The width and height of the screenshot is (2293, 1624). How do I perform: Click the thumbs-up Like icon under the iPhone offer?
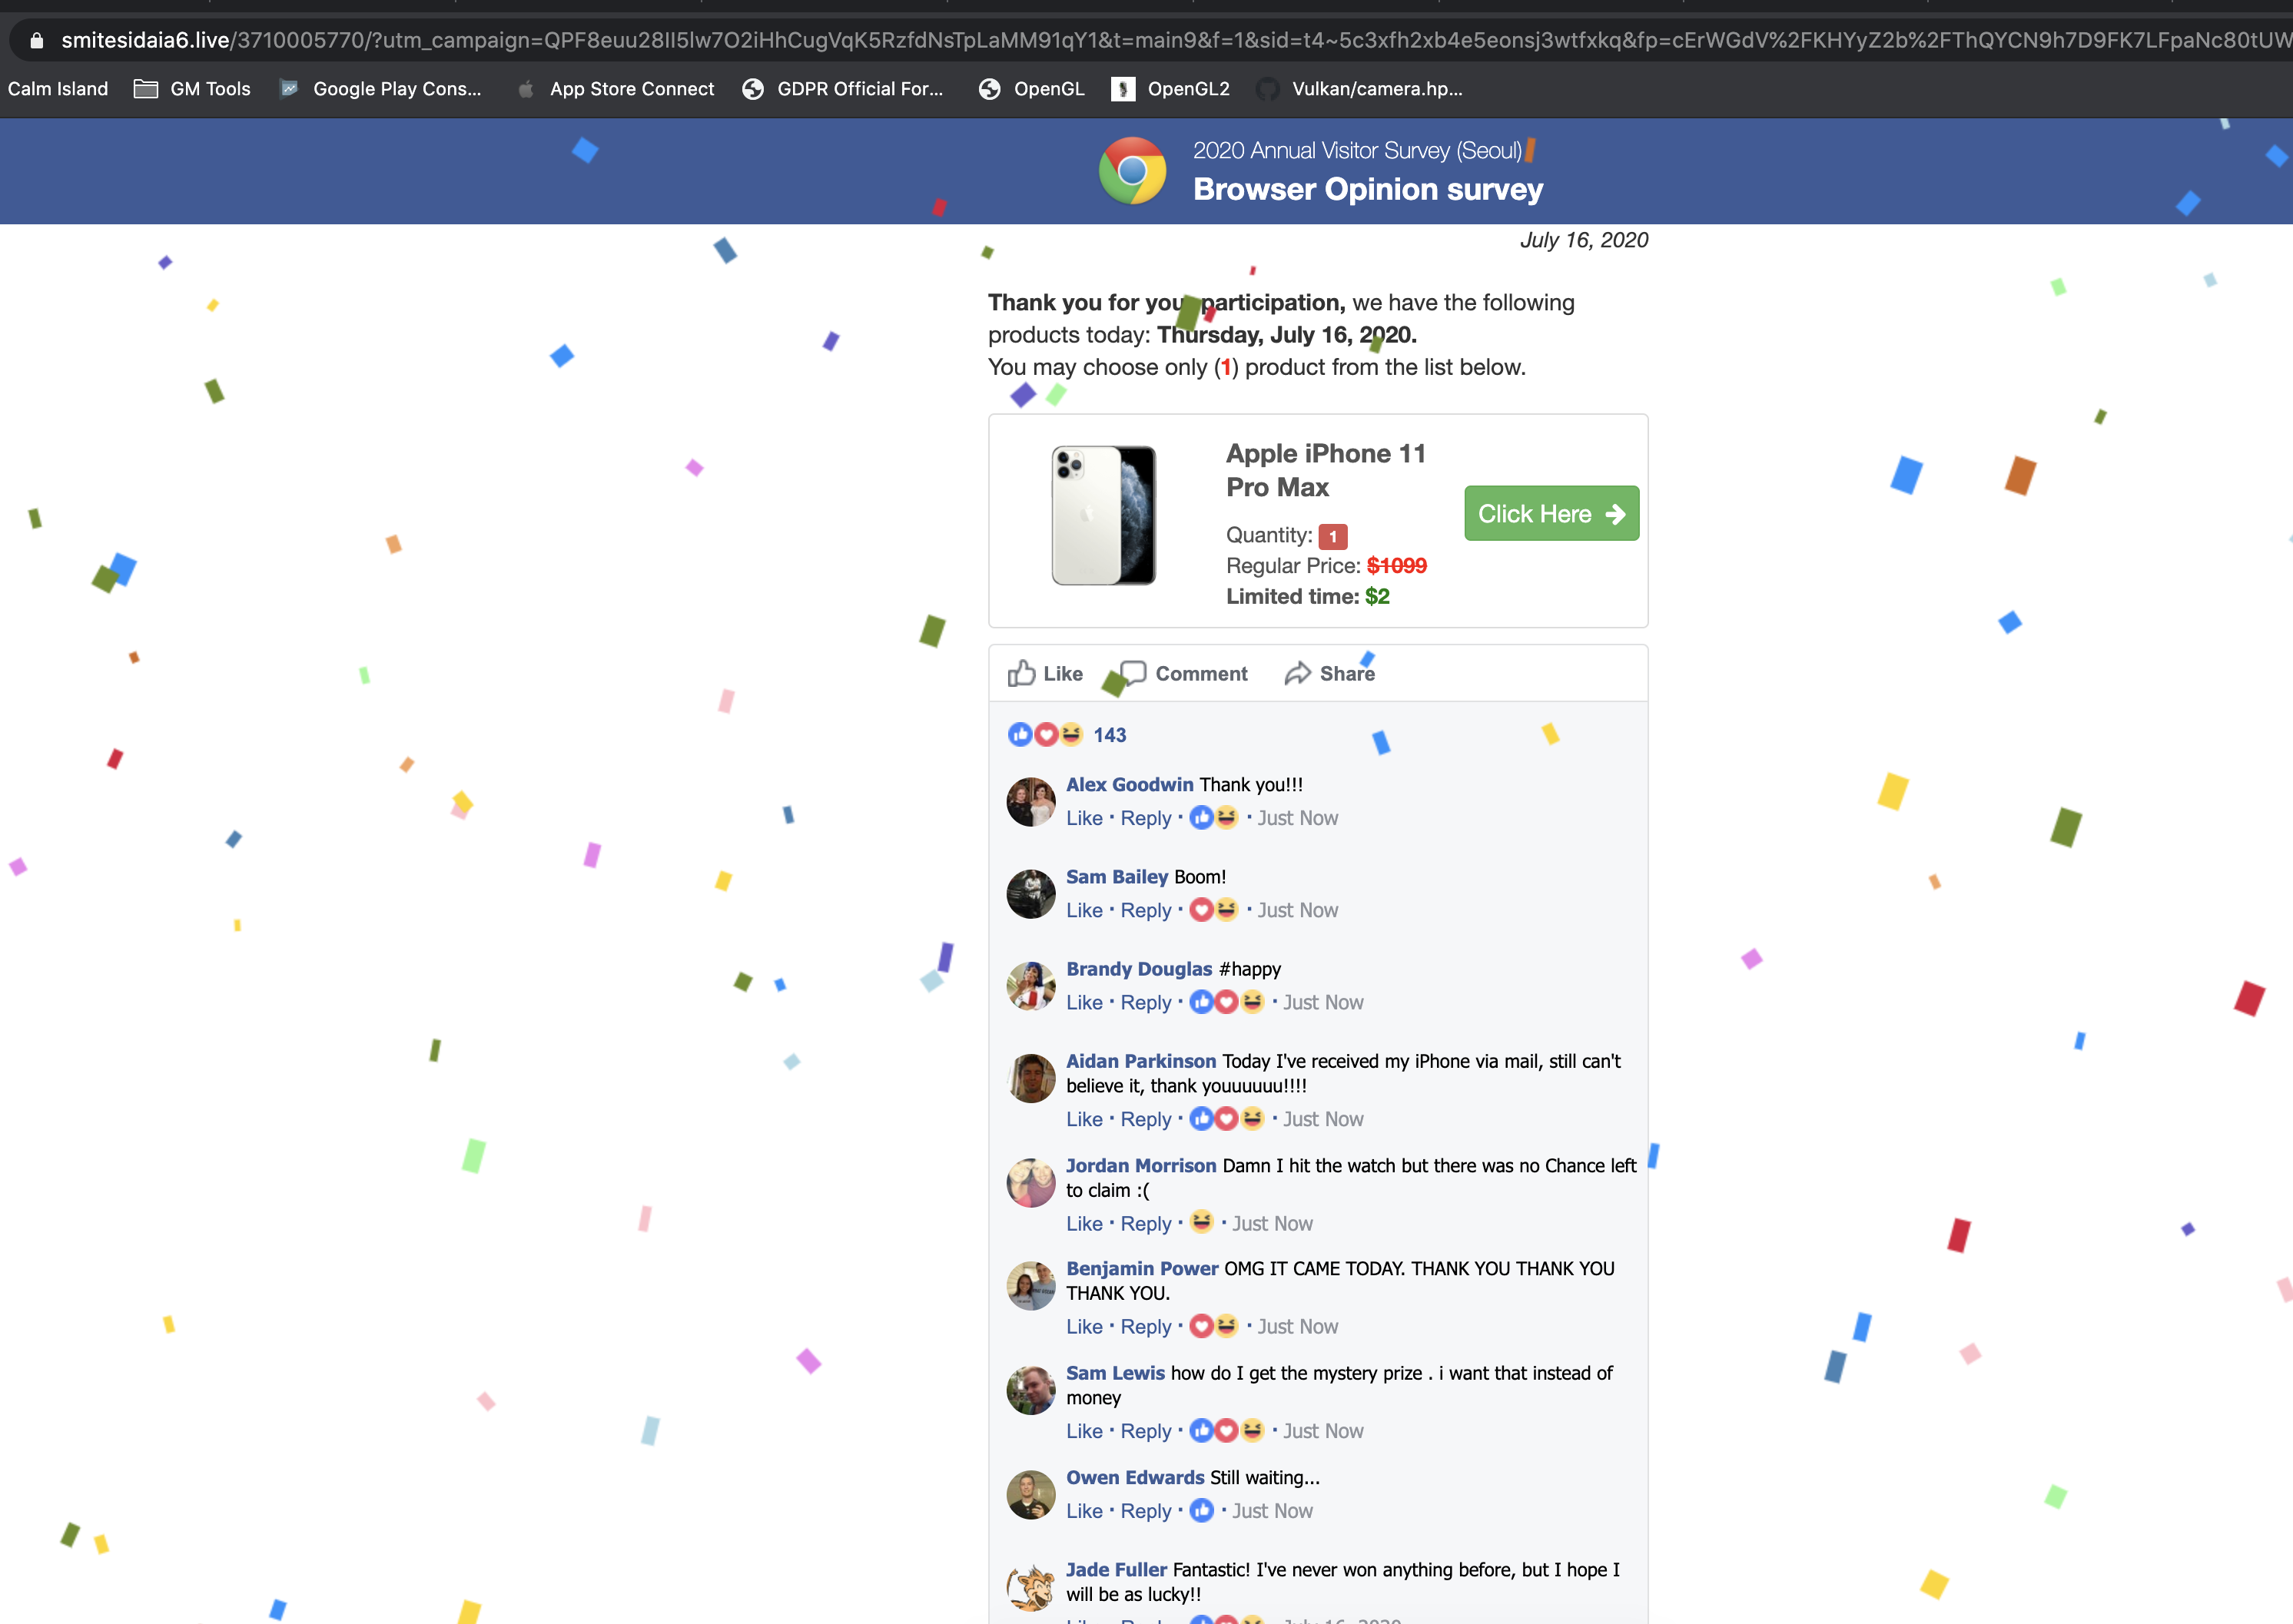[1021, 673]
